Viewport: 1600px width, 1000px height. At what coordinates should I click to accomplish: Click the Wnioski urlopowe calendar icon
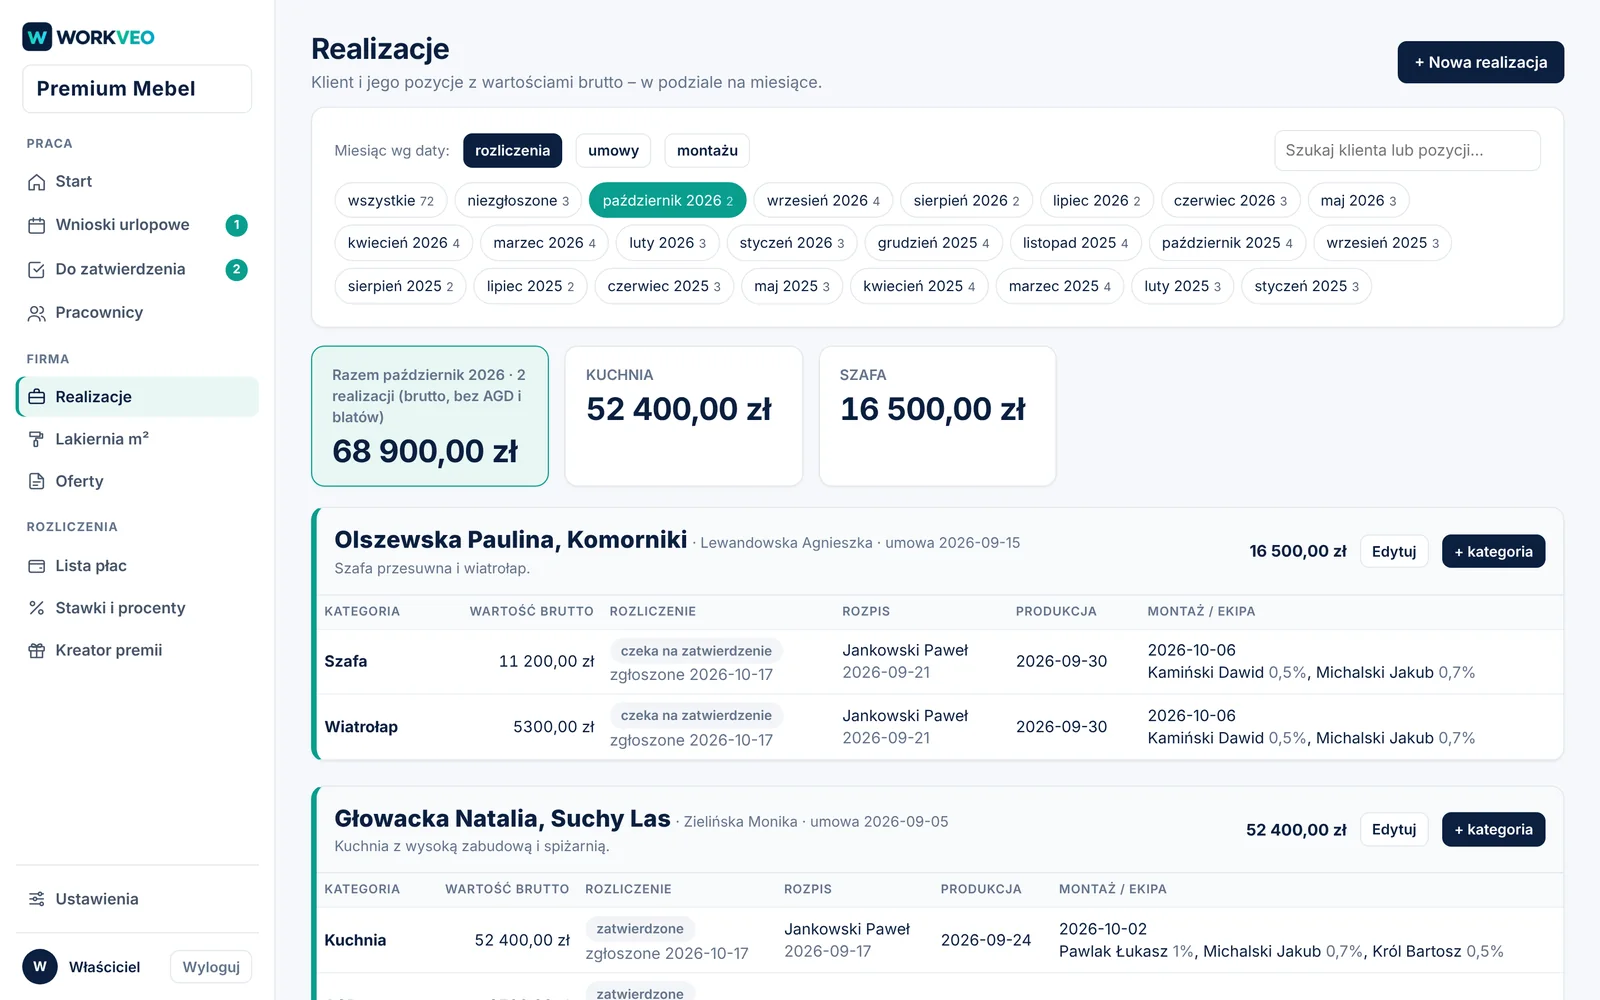click(x=37, y=225)
